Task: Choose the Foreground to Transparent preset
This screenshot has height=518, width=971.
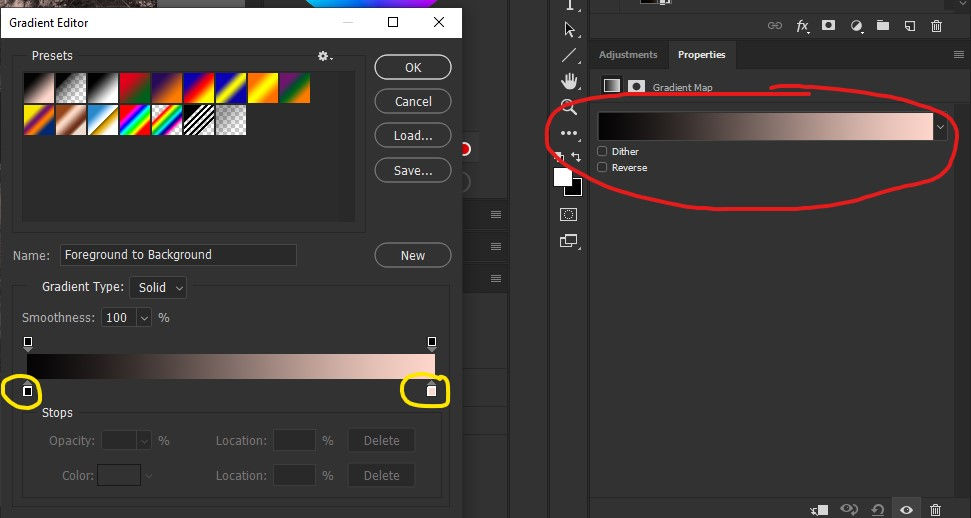Action: click(x=71, y=88)
